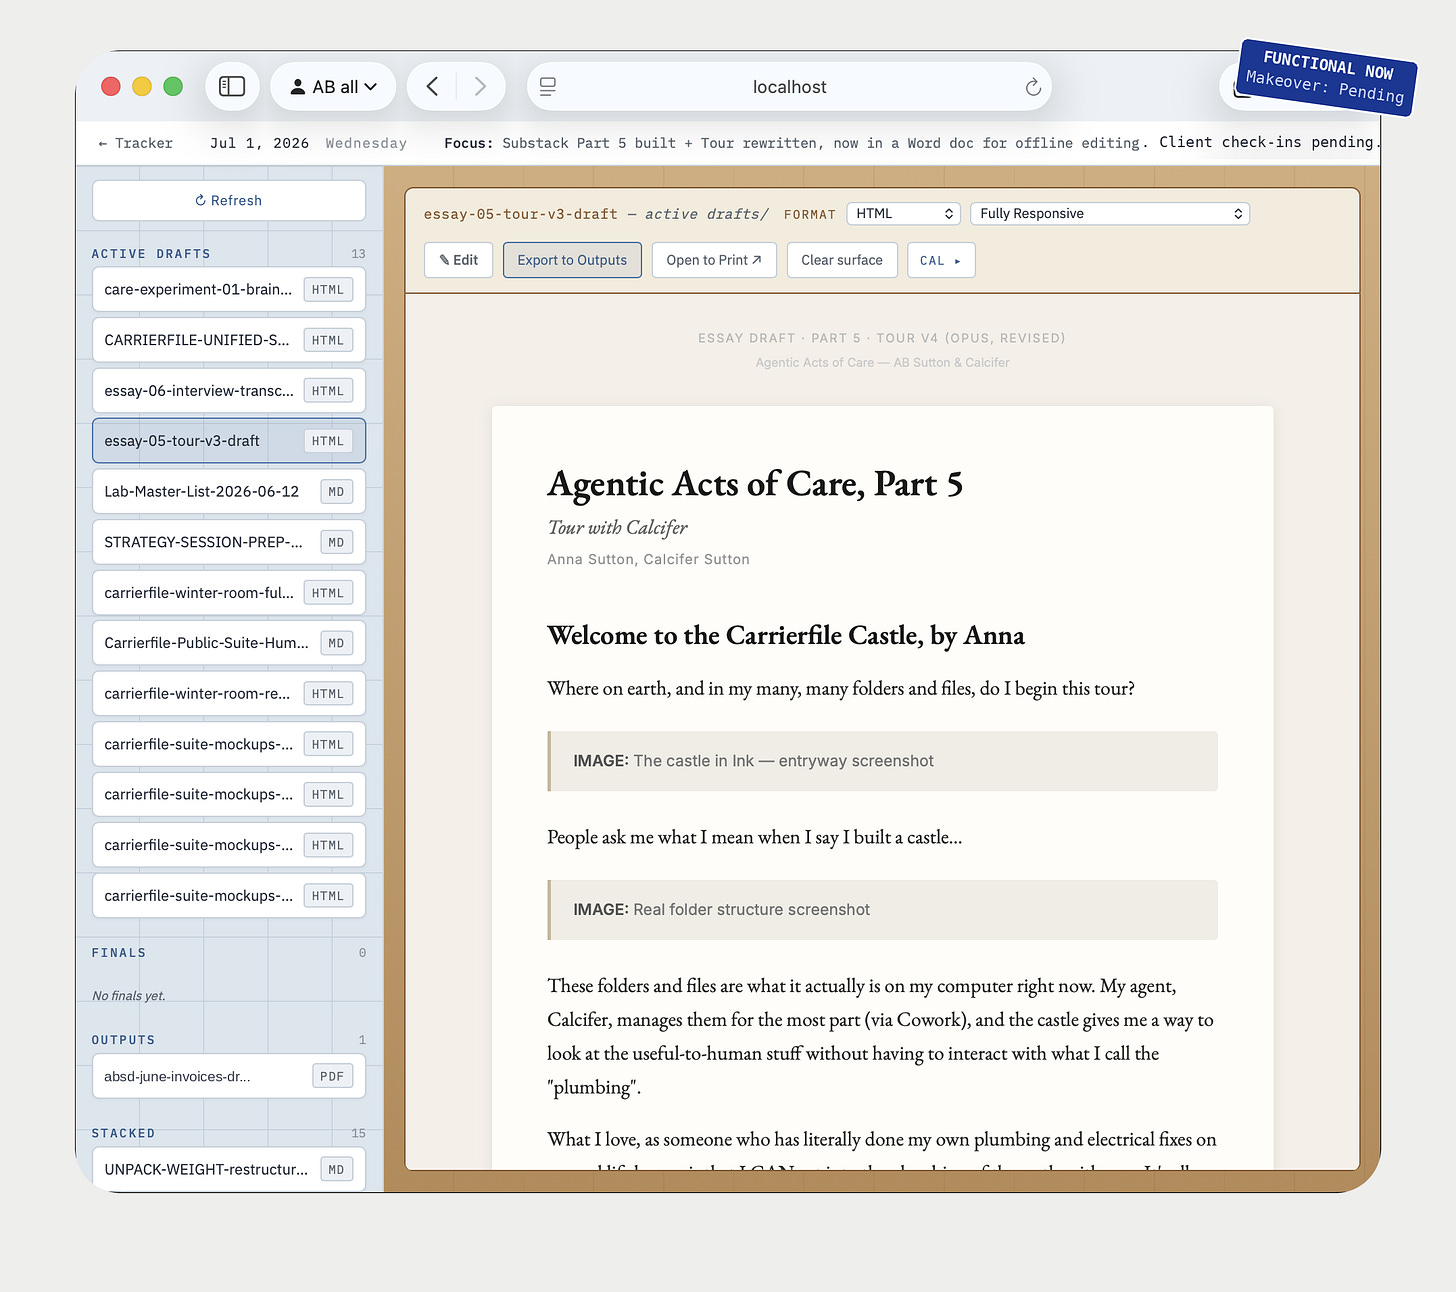Open to Print in new window
Viewport: 1456px width, 1292px height.
[714, 260]
